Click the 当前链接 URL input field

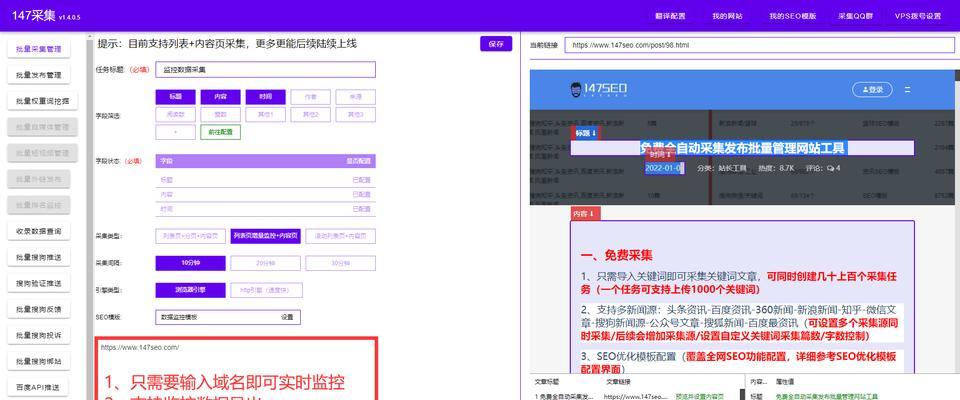[759, 45]
